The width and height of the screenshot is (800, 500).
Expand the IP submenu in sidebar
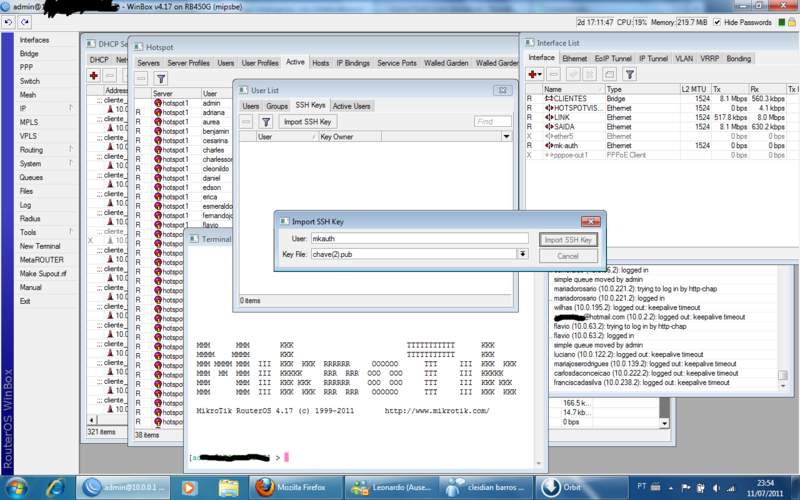coord(71,108)
